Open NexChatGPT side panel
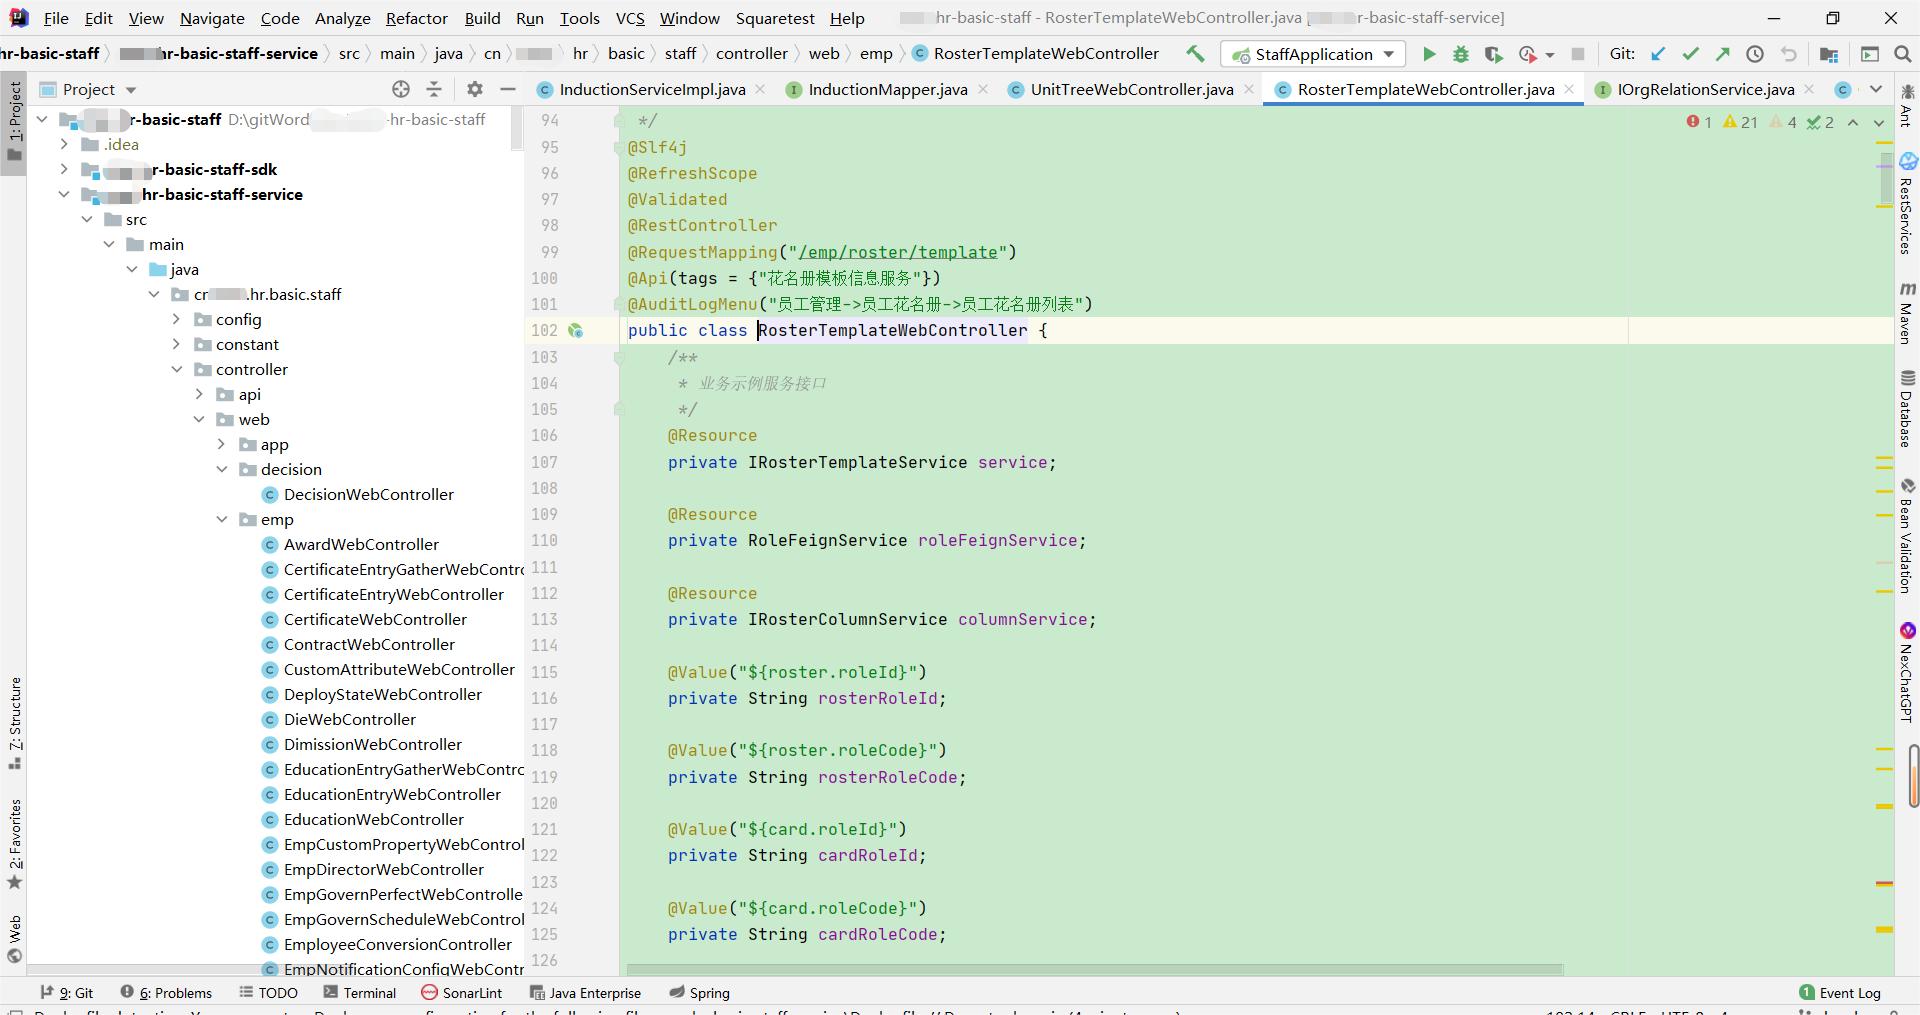This screenshot has height=1015, width=1920. pyautogui.click(x=1907, y=671)
